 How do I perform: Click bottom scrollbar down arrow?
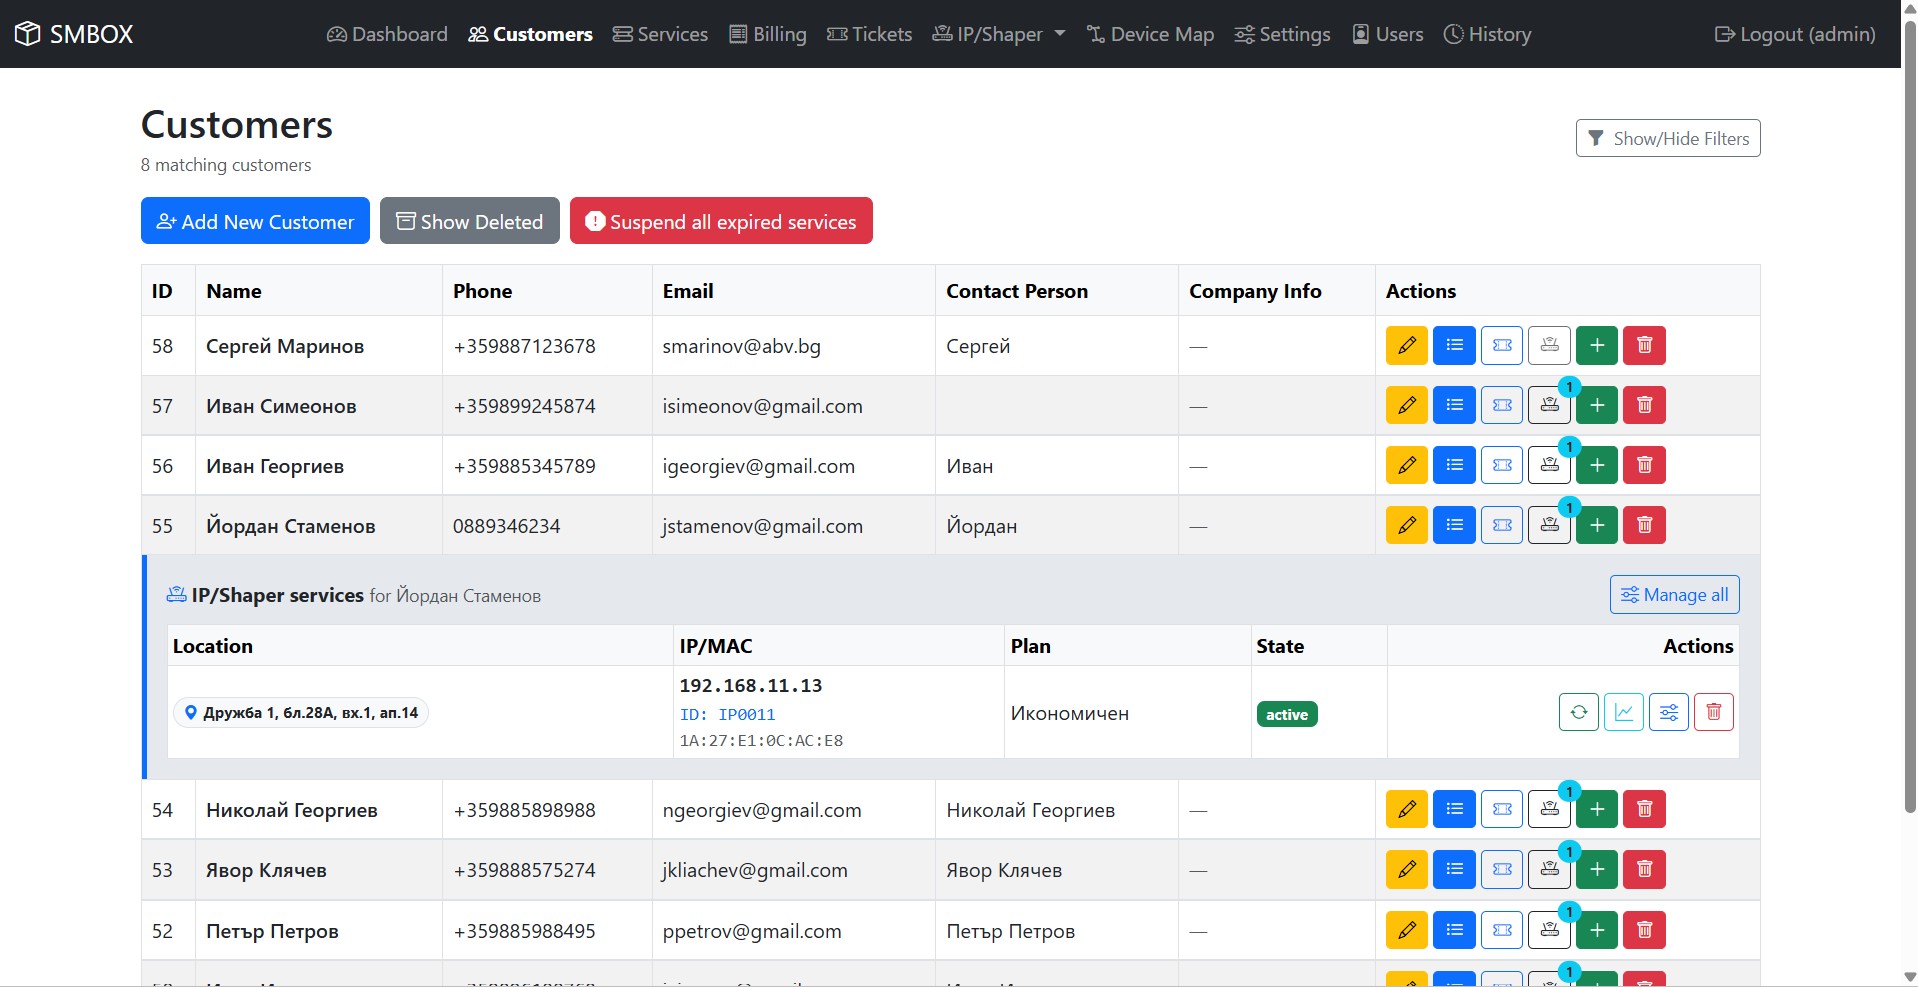[1909, 977]
